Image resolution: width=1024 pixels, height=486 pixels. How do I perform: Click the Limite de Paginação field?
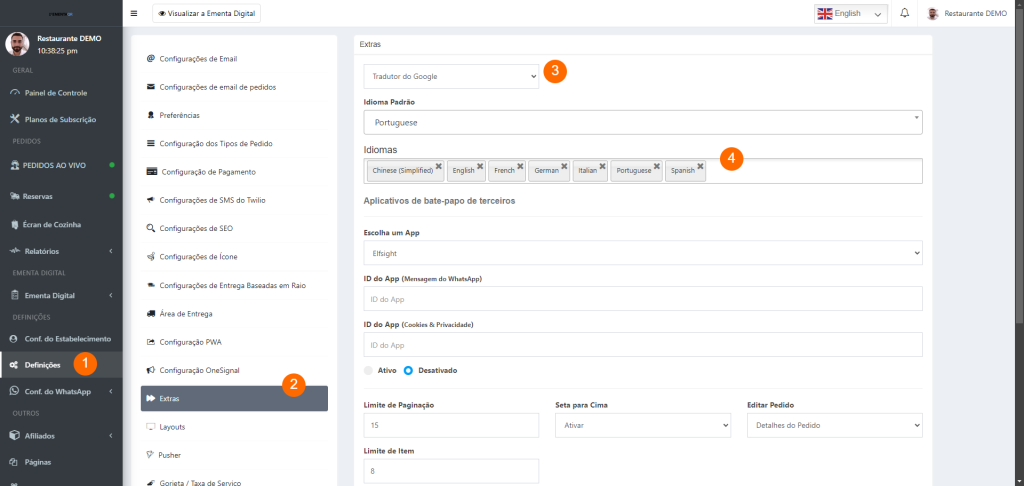[451, 426]
